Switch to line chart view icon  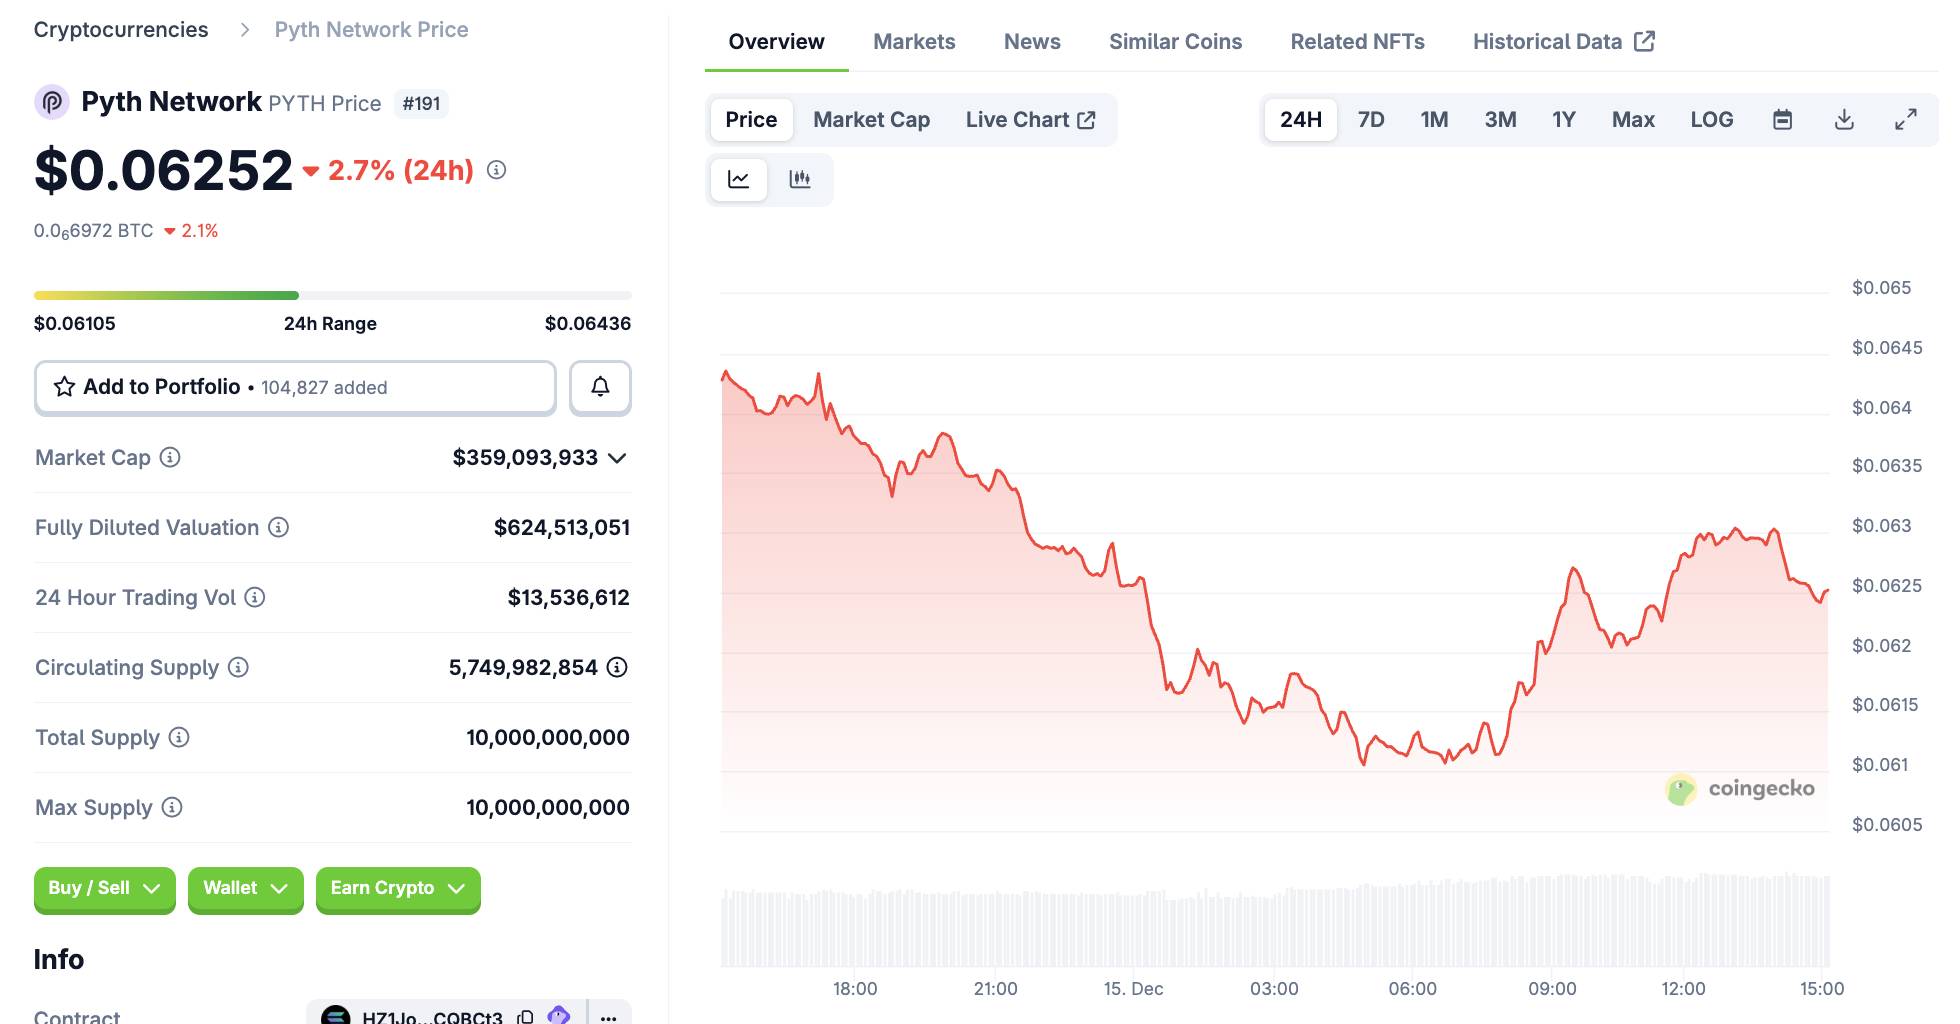pos(739,180)
